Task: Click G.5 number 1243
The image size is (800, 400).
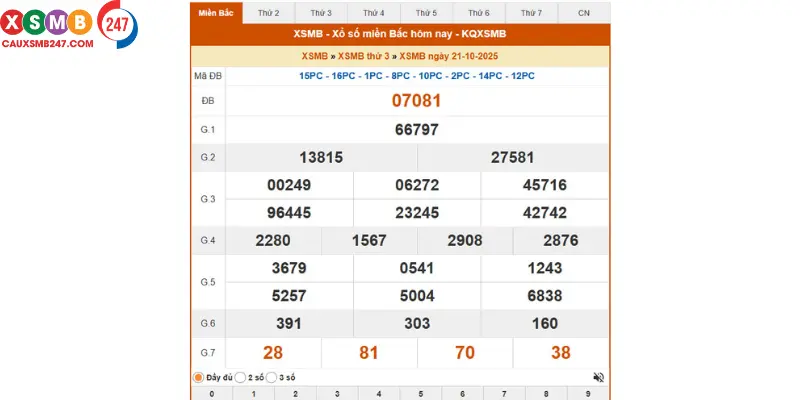Action: pos(545,268)
